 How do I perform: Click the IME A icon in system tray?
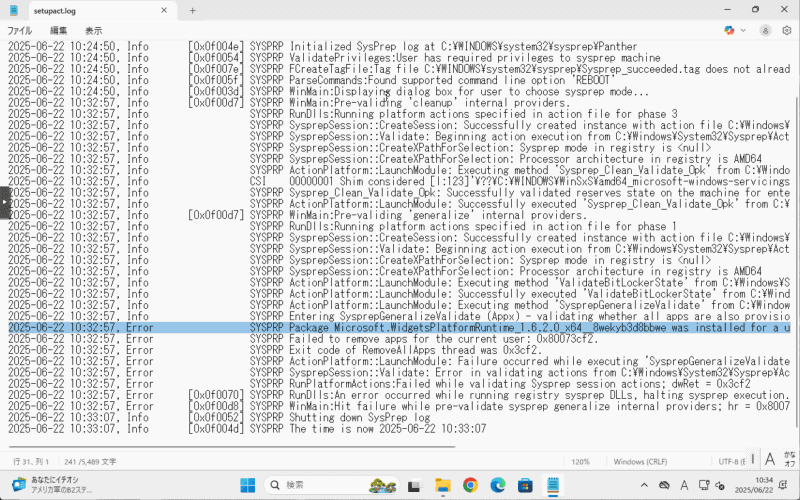tap(684, 485)
